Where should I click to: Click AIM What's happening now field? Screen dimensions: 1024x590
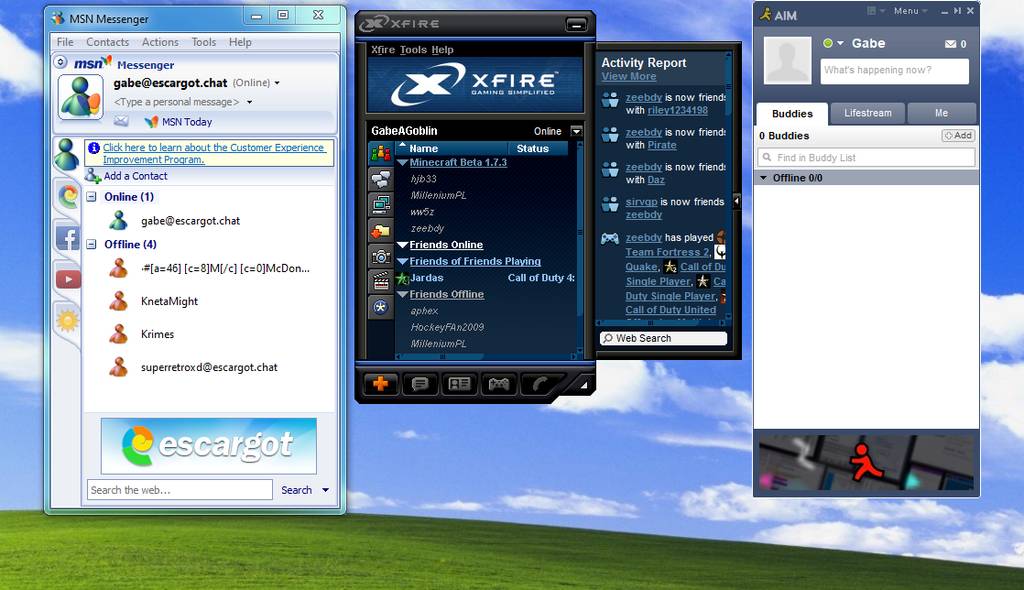point(894,71)
